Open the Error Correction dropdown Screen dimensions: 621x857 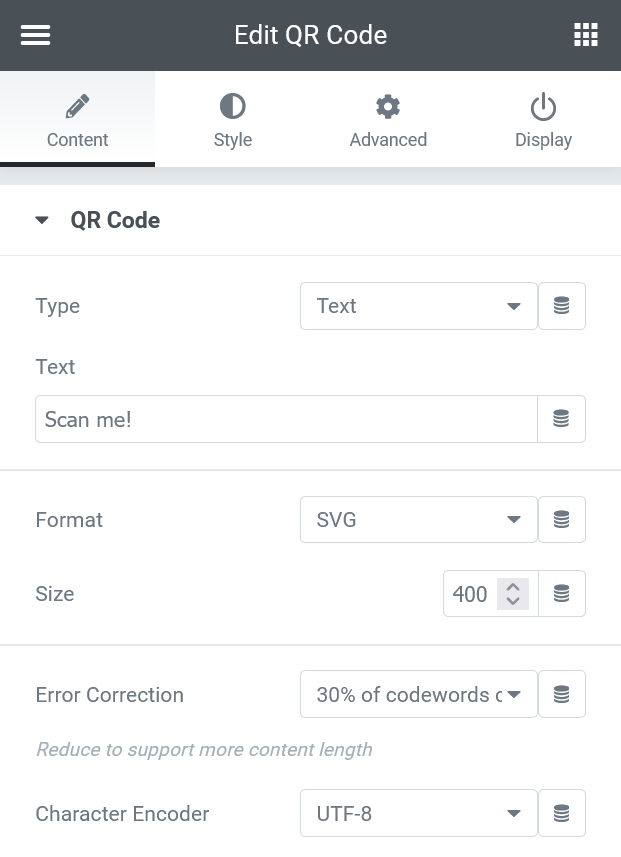(x=419, y=694)
